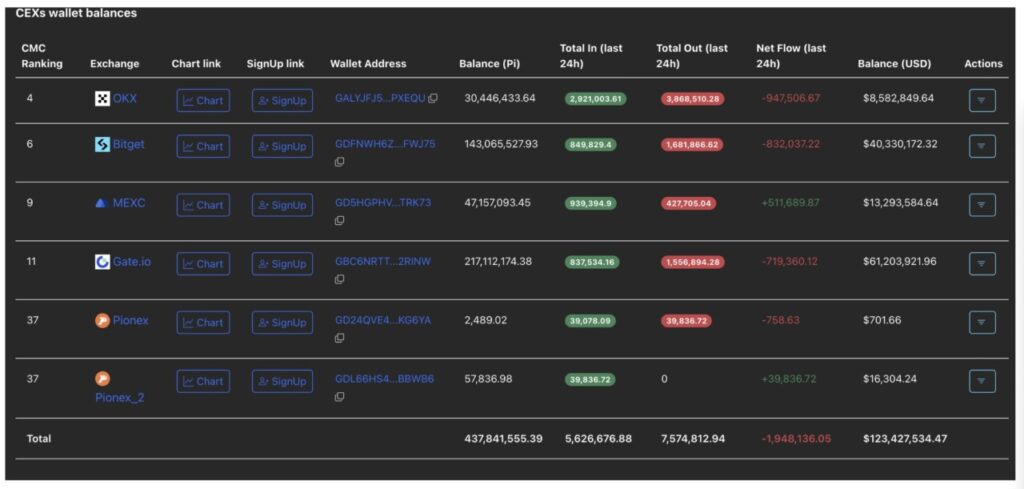Copy the Pionex_2 wallet address icon
This screenshot has height=489, width=1024.
339,397
